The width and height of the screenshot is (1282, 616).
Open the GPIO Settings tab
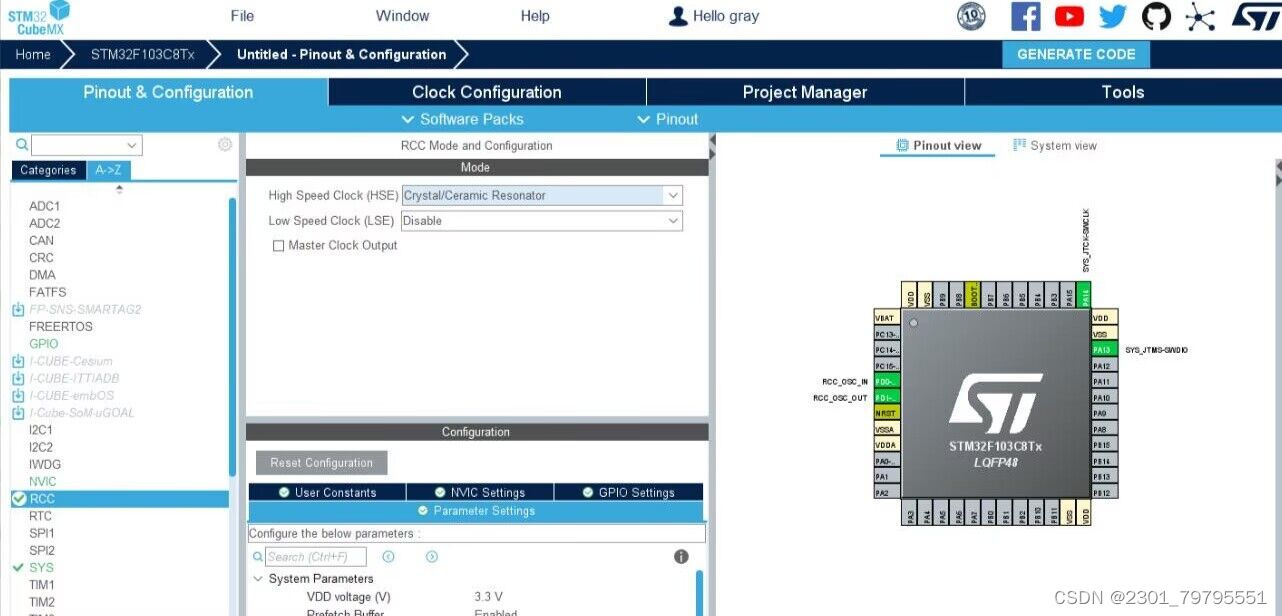click(x=628, y=492)
